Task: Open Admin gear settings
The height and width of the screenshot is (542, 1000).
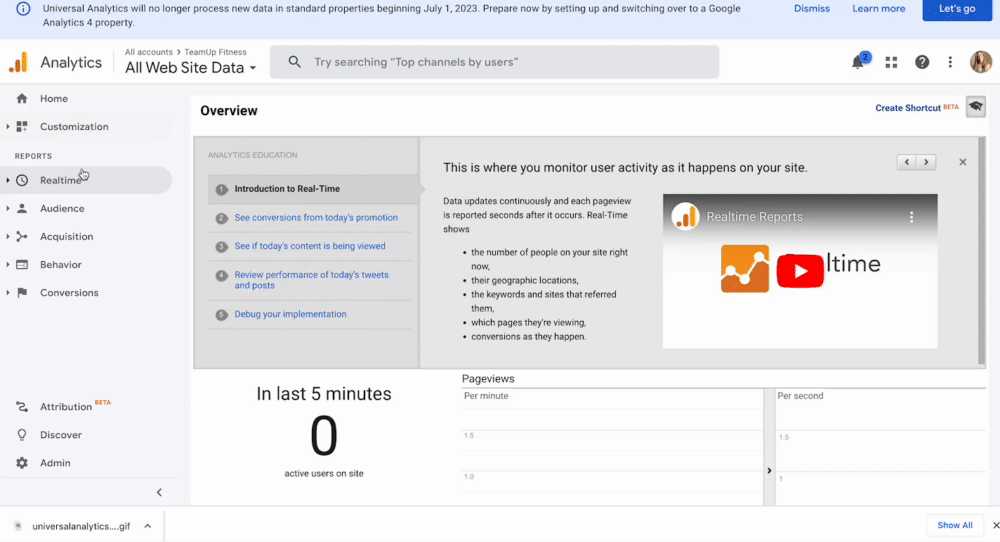Action: (x=55, y=463)
